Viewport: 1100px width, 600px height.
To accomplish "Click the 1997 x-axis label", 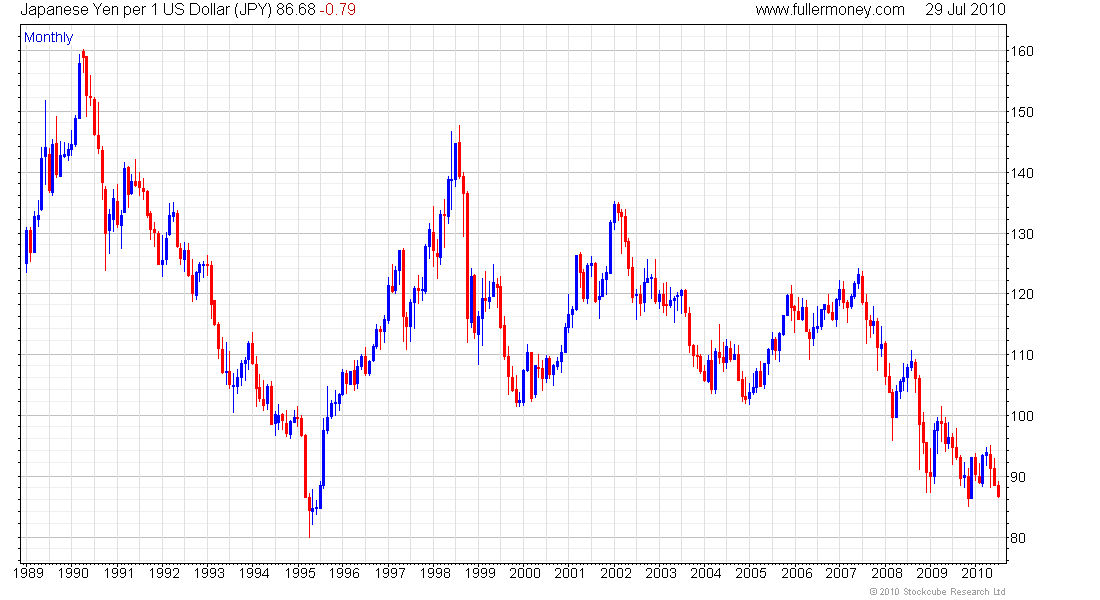I will pyautogui.click(x=390, y=573).
